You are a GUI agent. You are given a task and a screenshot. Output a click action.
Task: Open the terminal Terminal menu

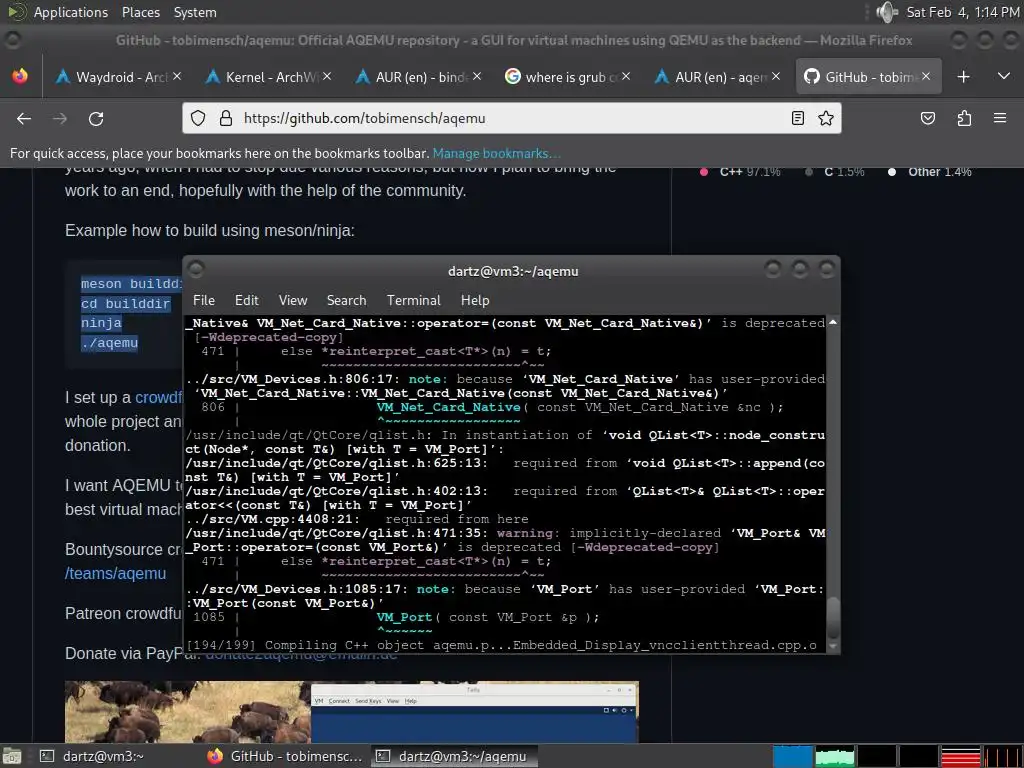[413, 300]
